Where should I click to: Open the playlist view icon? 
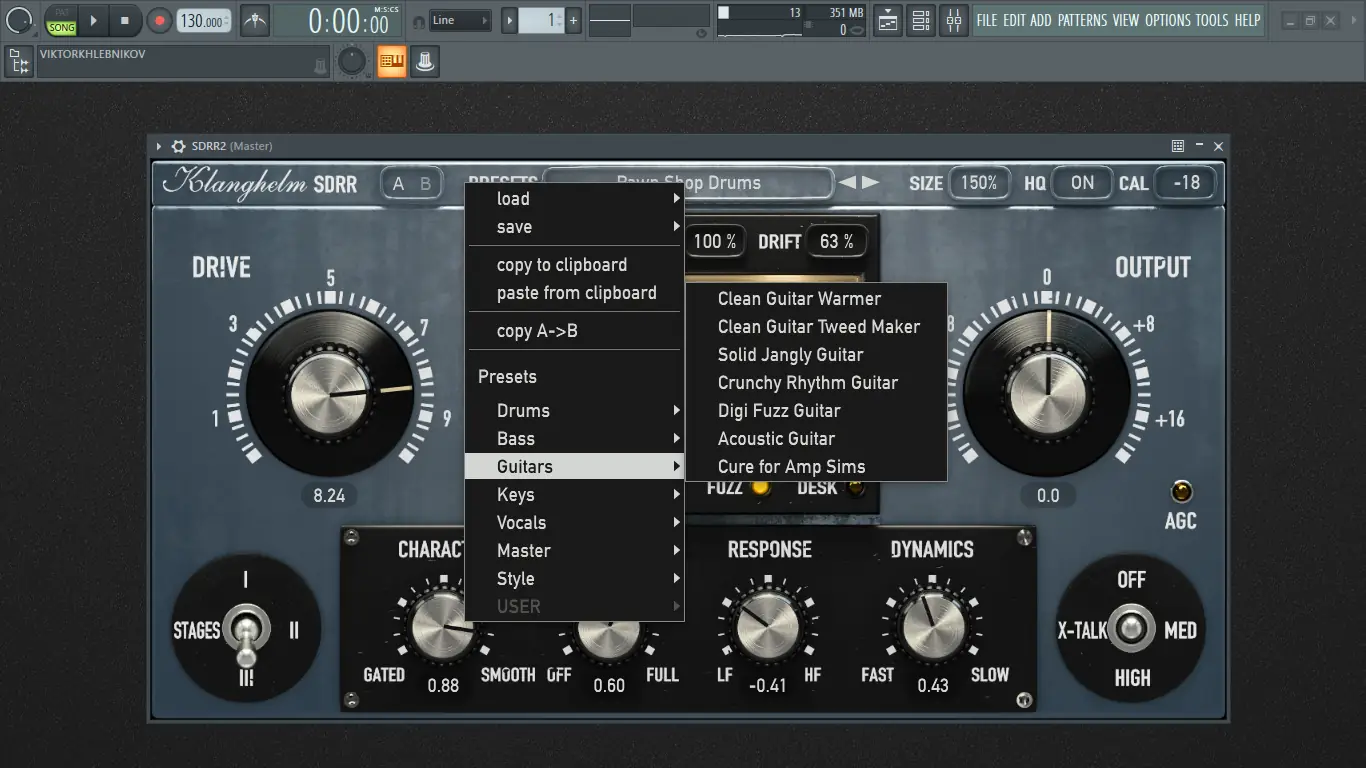(x=888, y=20)
